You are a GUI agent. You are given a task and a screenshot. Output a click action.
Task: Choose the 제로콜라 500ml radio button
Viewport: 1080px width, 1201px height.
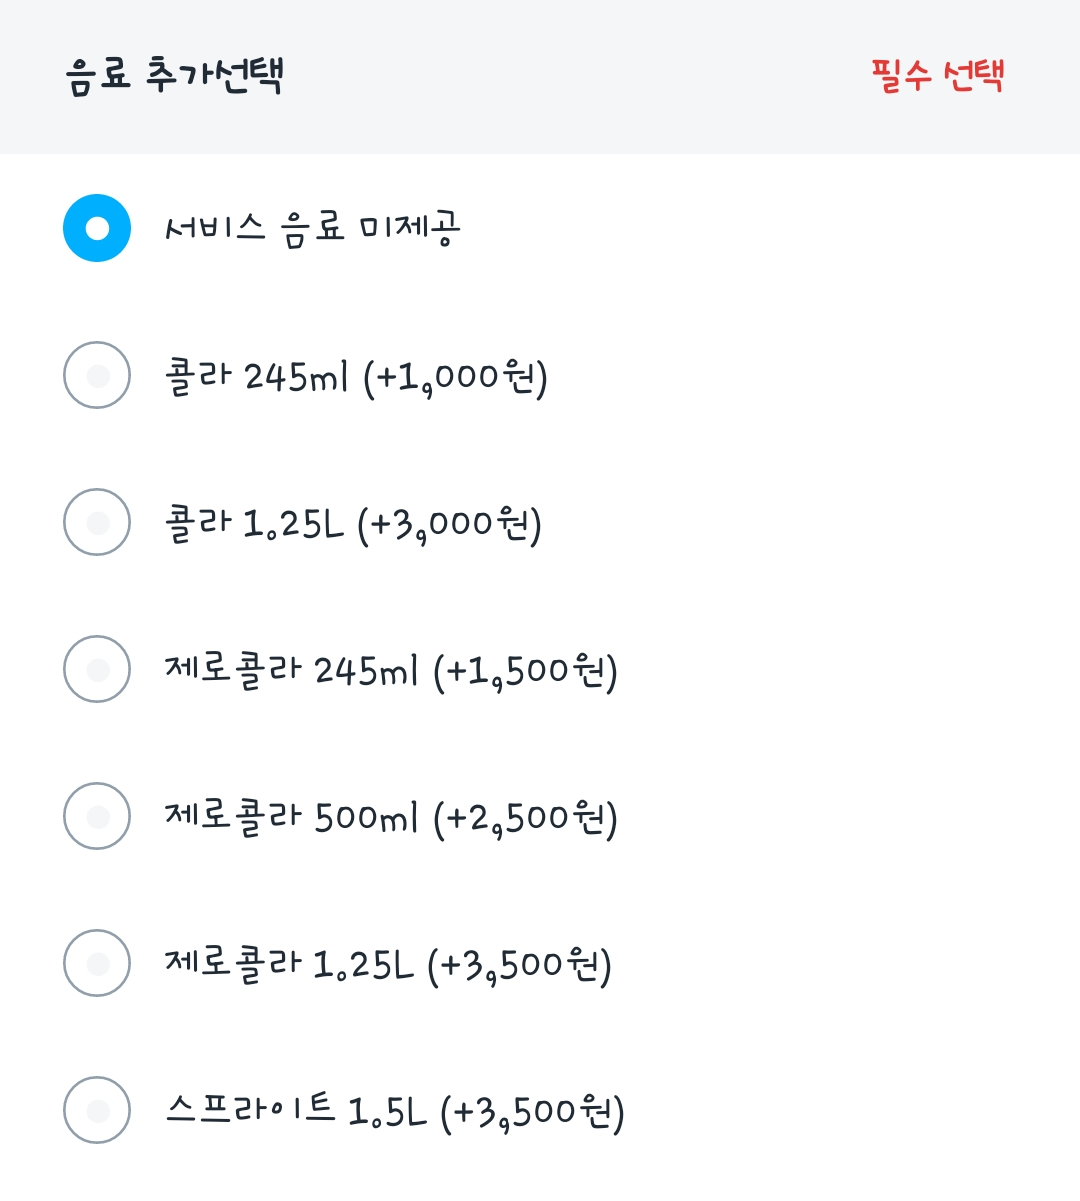pos(97,816)
